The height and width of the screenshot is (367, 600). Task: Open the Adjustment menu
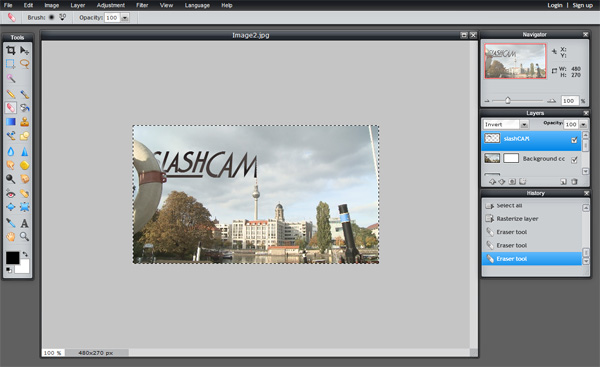point(111,5)
